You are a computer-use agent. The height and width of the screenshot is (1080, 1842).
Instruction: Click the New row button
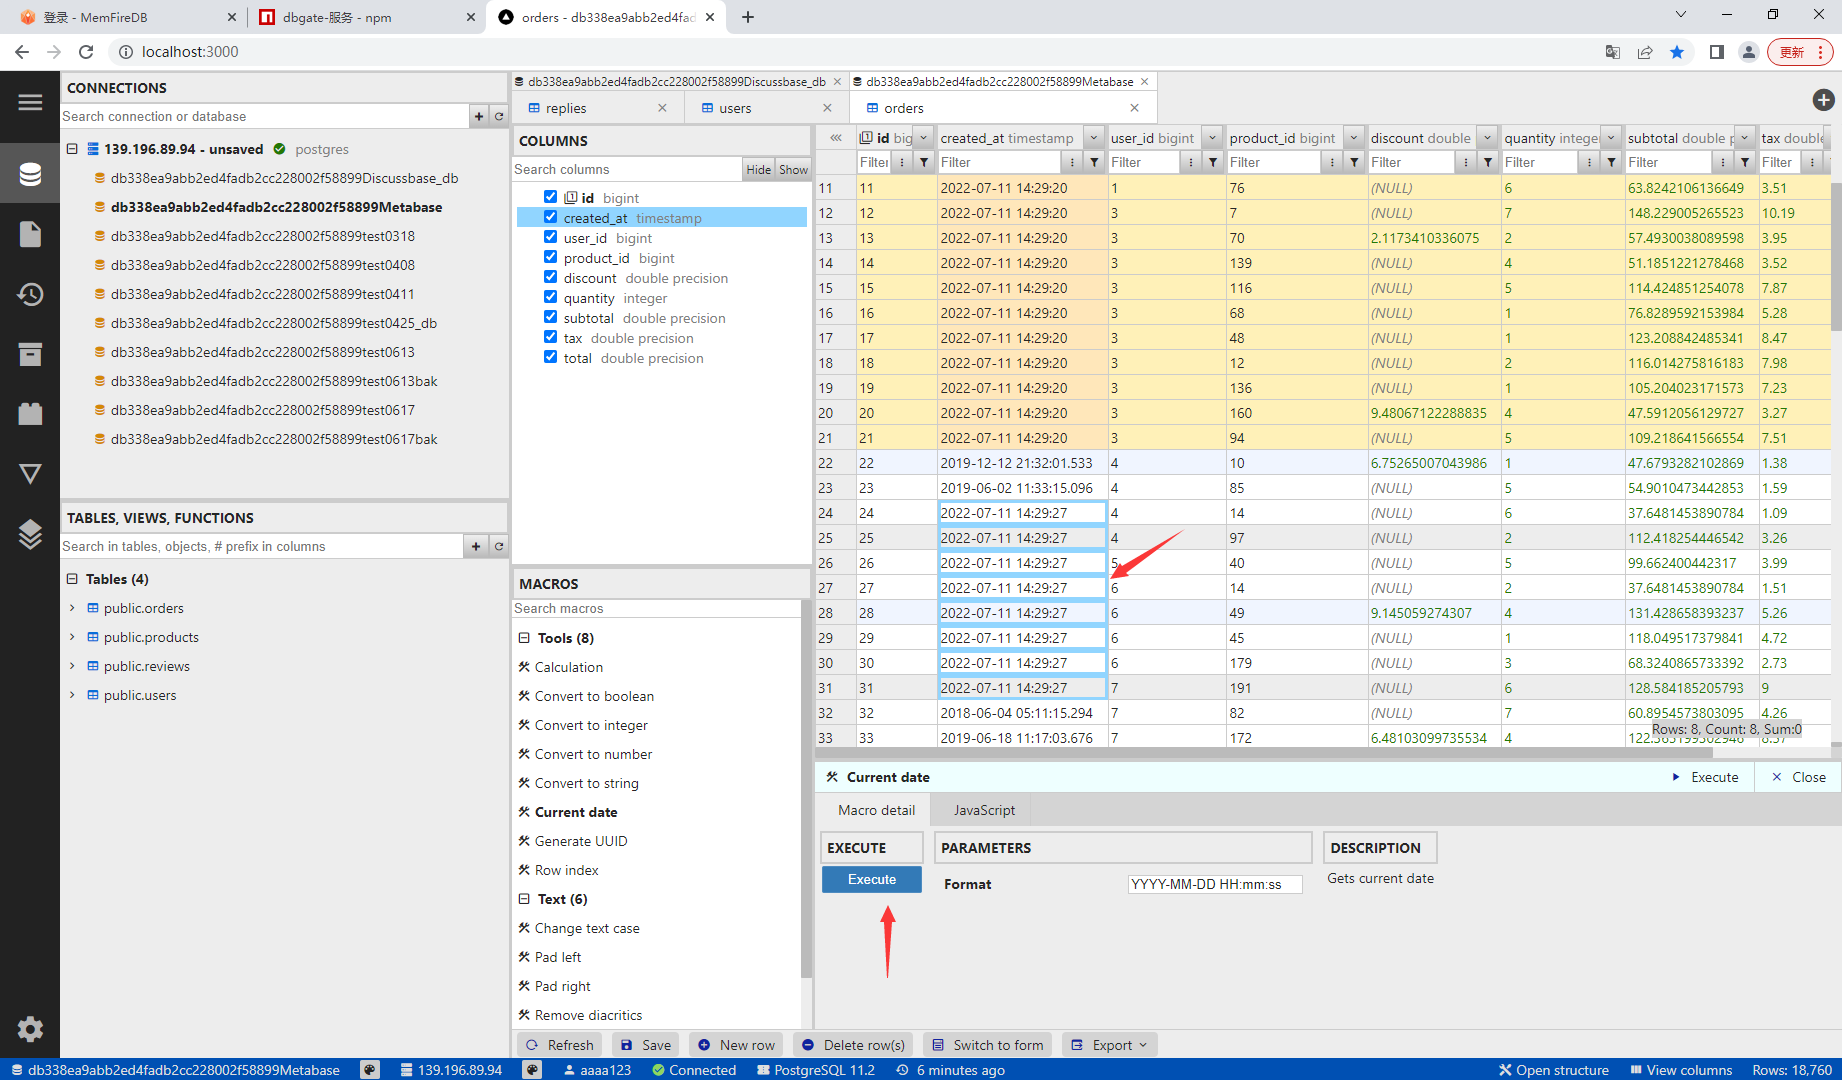point(736,1045)
